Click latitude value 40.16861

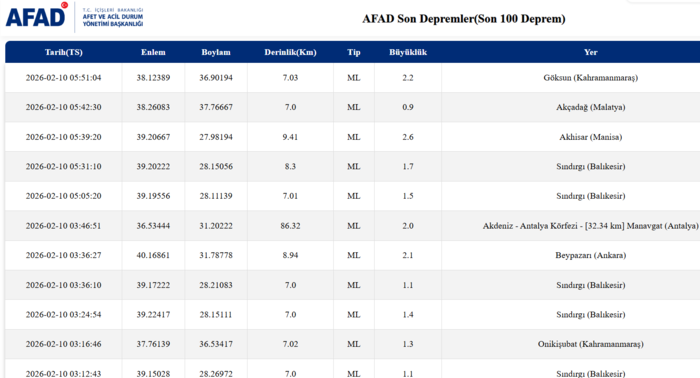pos(153,255)
